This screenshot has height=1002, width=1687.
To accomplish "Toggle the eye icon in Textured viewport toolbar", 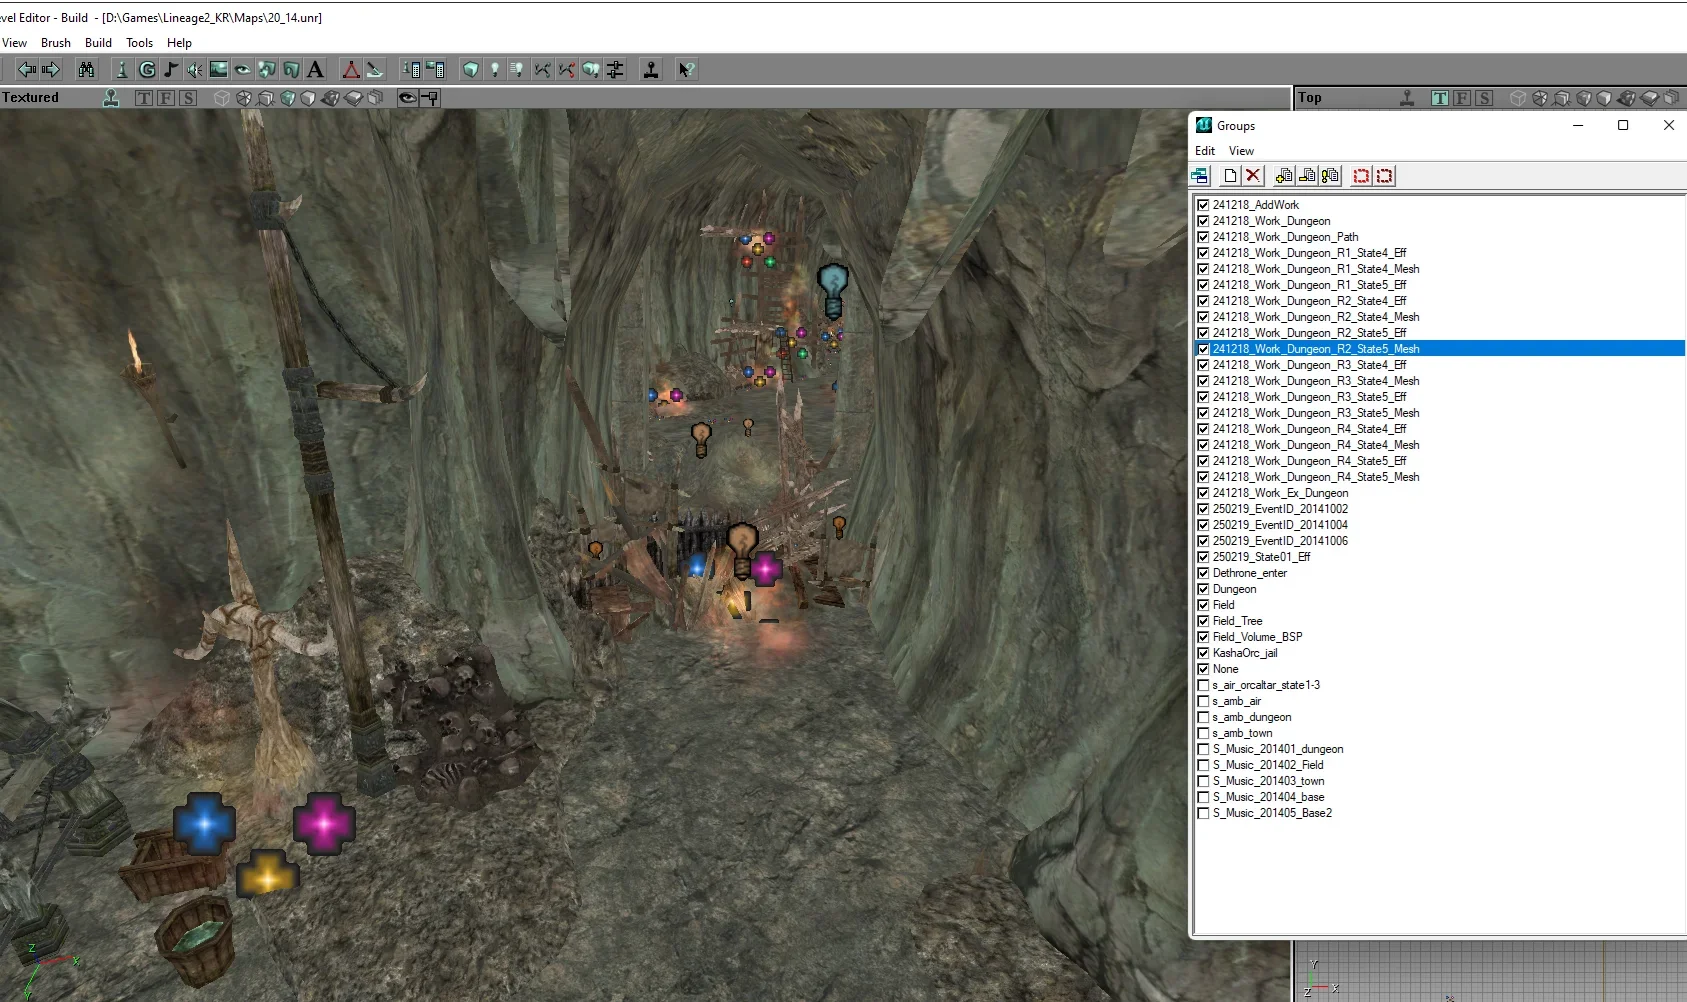I will tap(407, 98).
